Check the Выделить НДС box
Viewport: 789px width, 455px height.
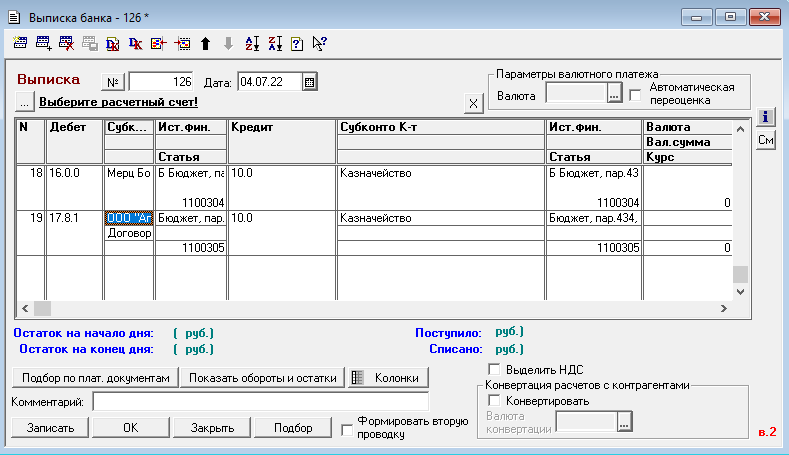tap(493, 370)
